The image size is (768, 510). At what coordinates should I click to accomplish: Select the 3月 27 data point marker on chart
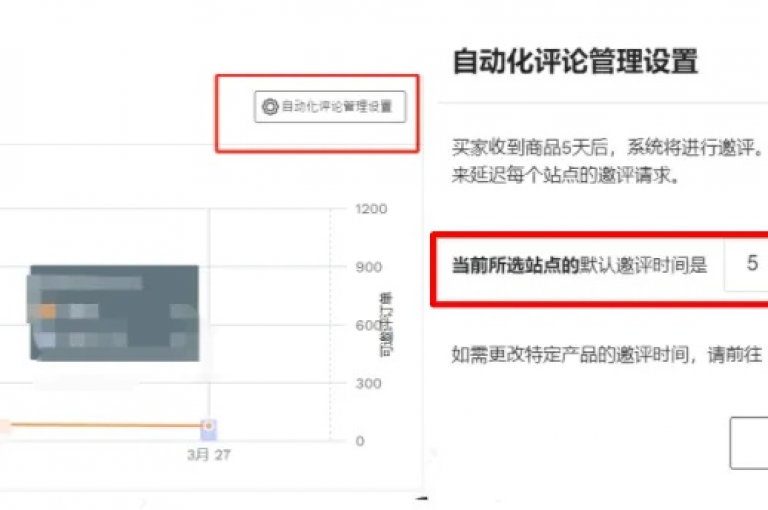point(209,426)
